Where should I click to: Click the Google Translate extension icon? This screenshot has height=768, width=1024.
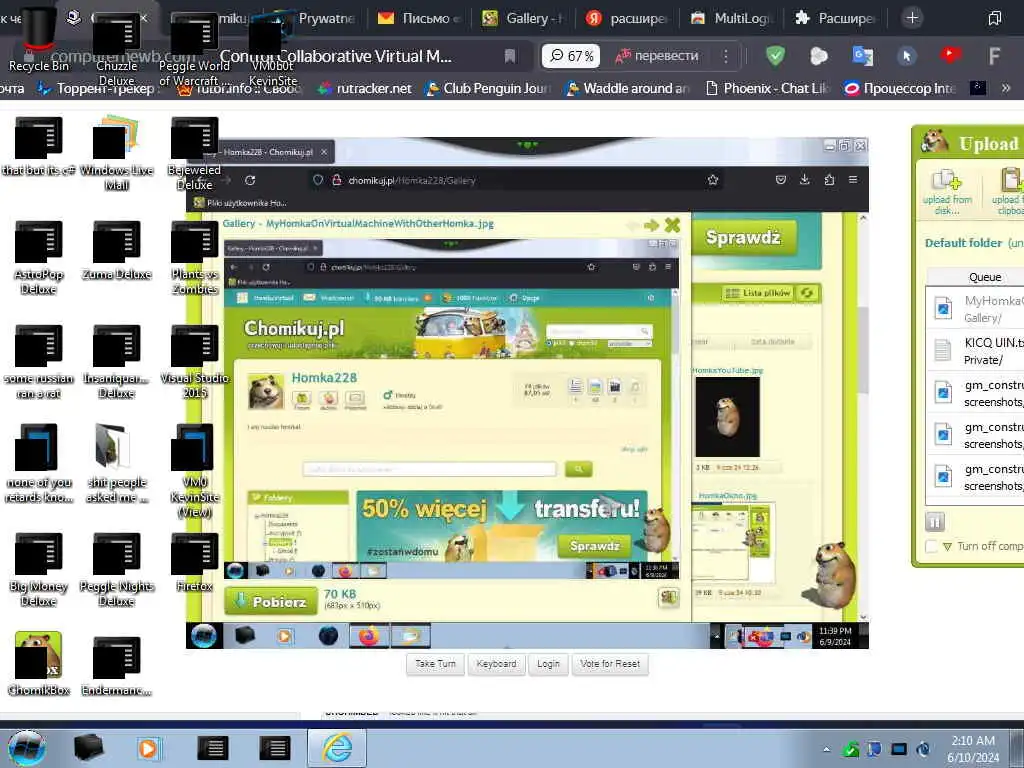pyautogui.click(x=863, y=56)
